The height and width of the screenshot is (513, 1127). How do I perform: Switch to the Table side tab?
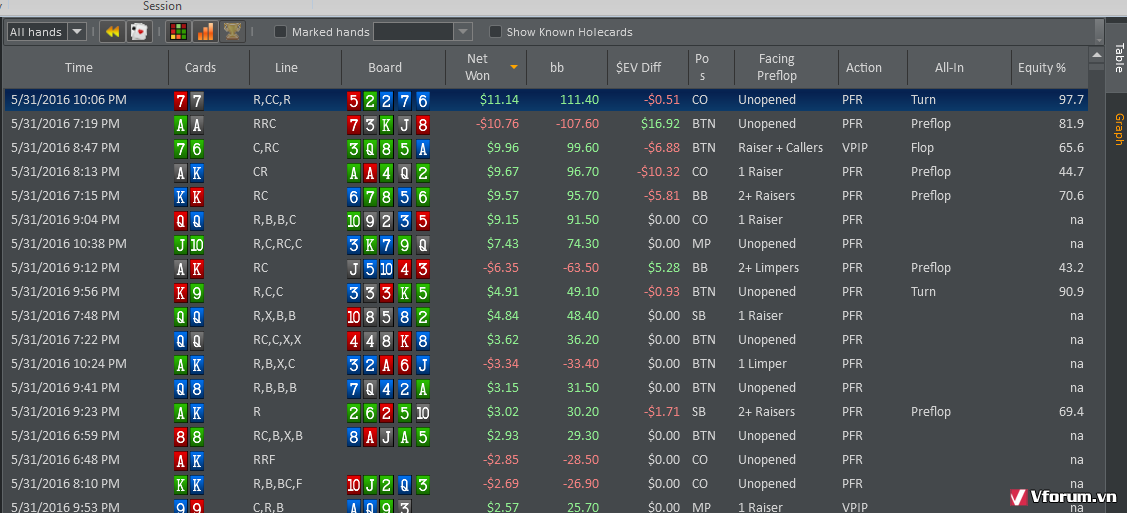(x=1118, y=58)
